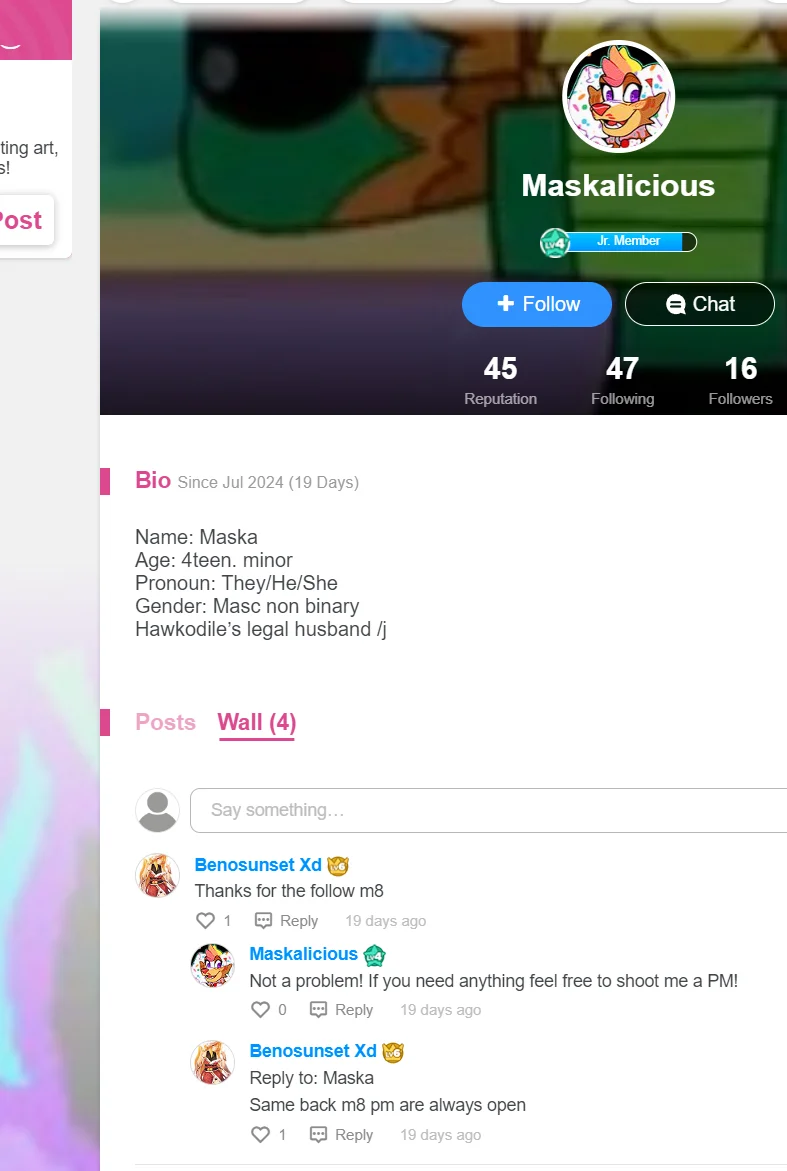The width and height of the screenshot is (787, 1171).
Task: View the 16 Followers list
Action: click(x=740, y=380)
